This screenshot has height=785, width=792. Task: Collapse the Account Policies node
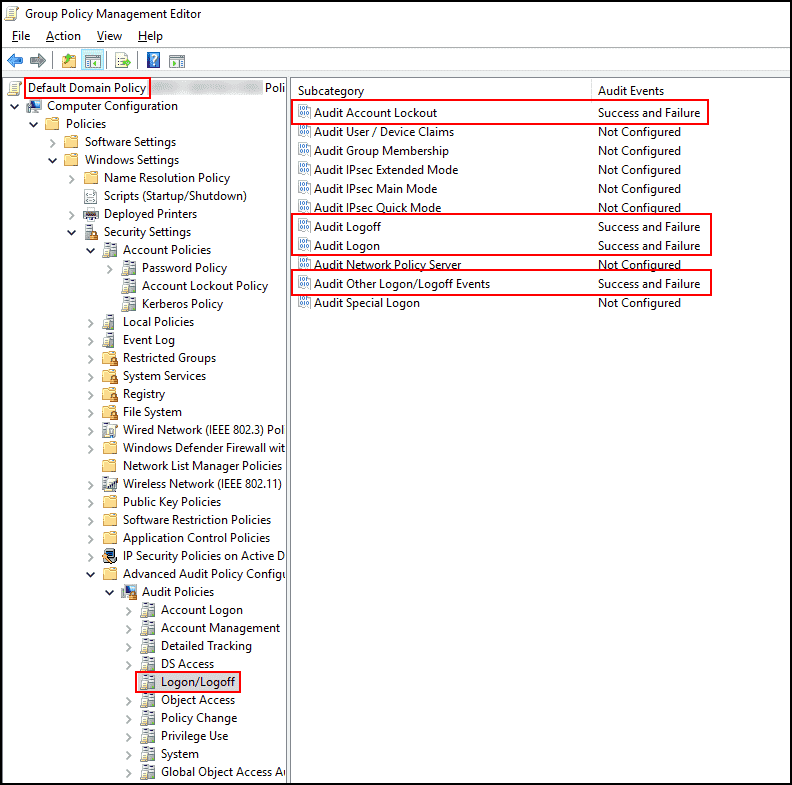click(91, 251)
